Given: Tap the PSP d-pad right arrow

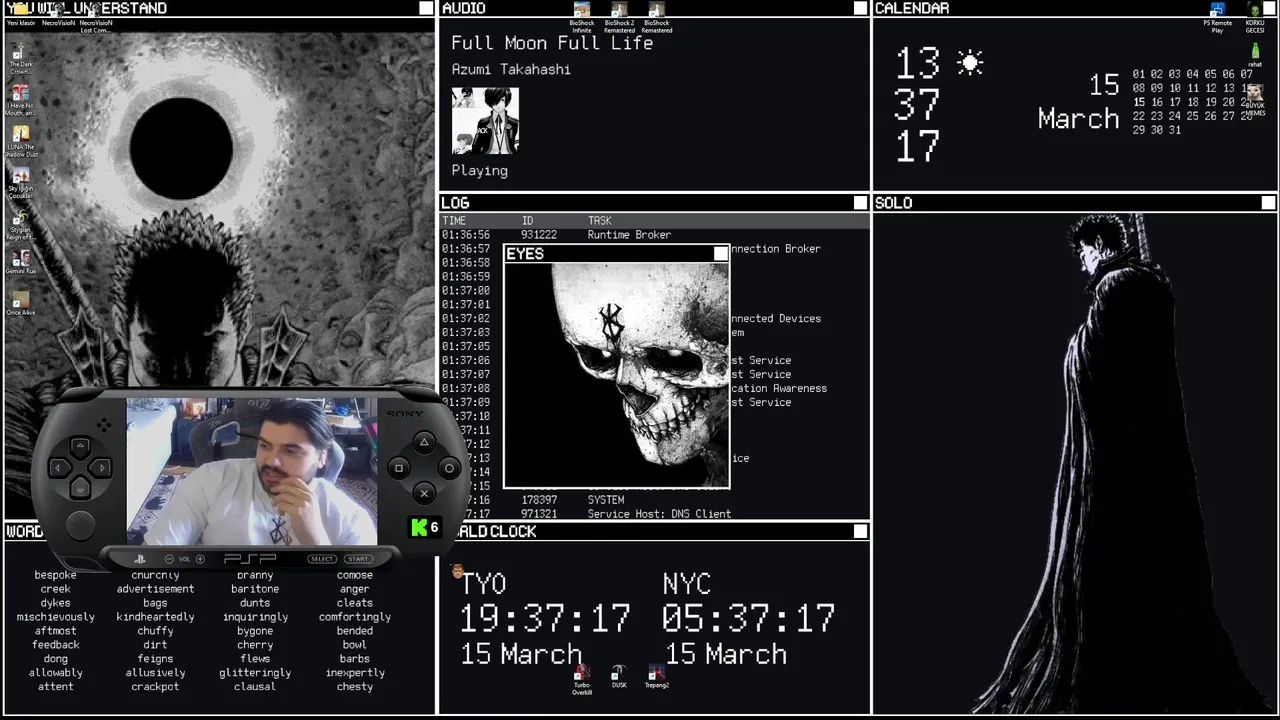Looking at the screenshot, I should [x=101, y=467].
